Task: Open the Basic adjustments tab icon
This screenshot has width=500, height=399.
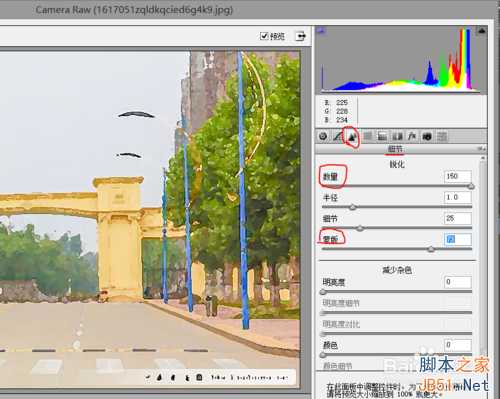Action: [x=323, y=136]
